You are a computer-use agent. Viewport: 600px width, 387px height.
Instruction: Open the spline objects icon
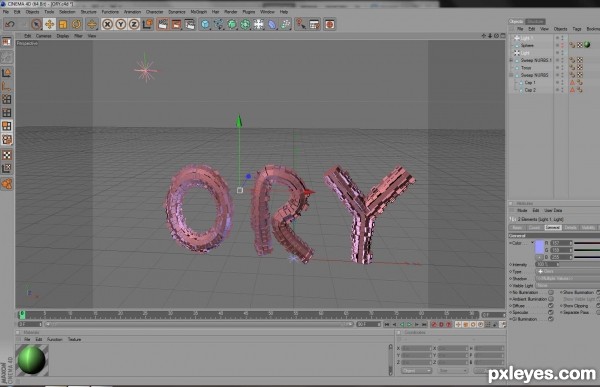(218, 24)
